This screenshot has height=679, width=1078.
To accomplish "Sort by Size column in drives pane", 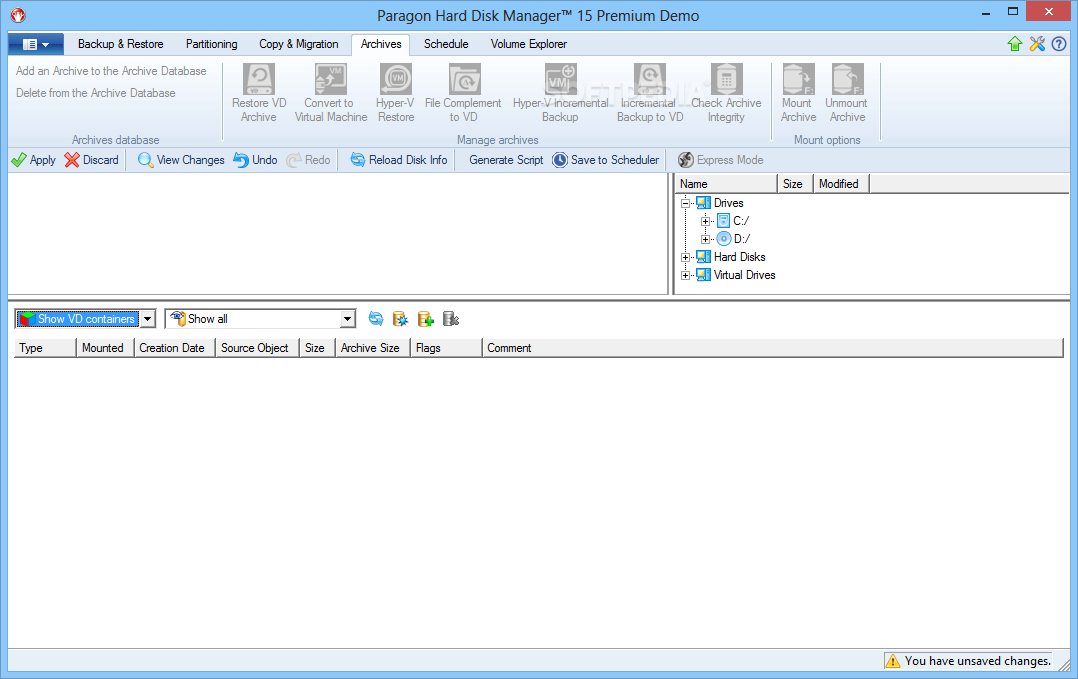I will coord(795,184).
